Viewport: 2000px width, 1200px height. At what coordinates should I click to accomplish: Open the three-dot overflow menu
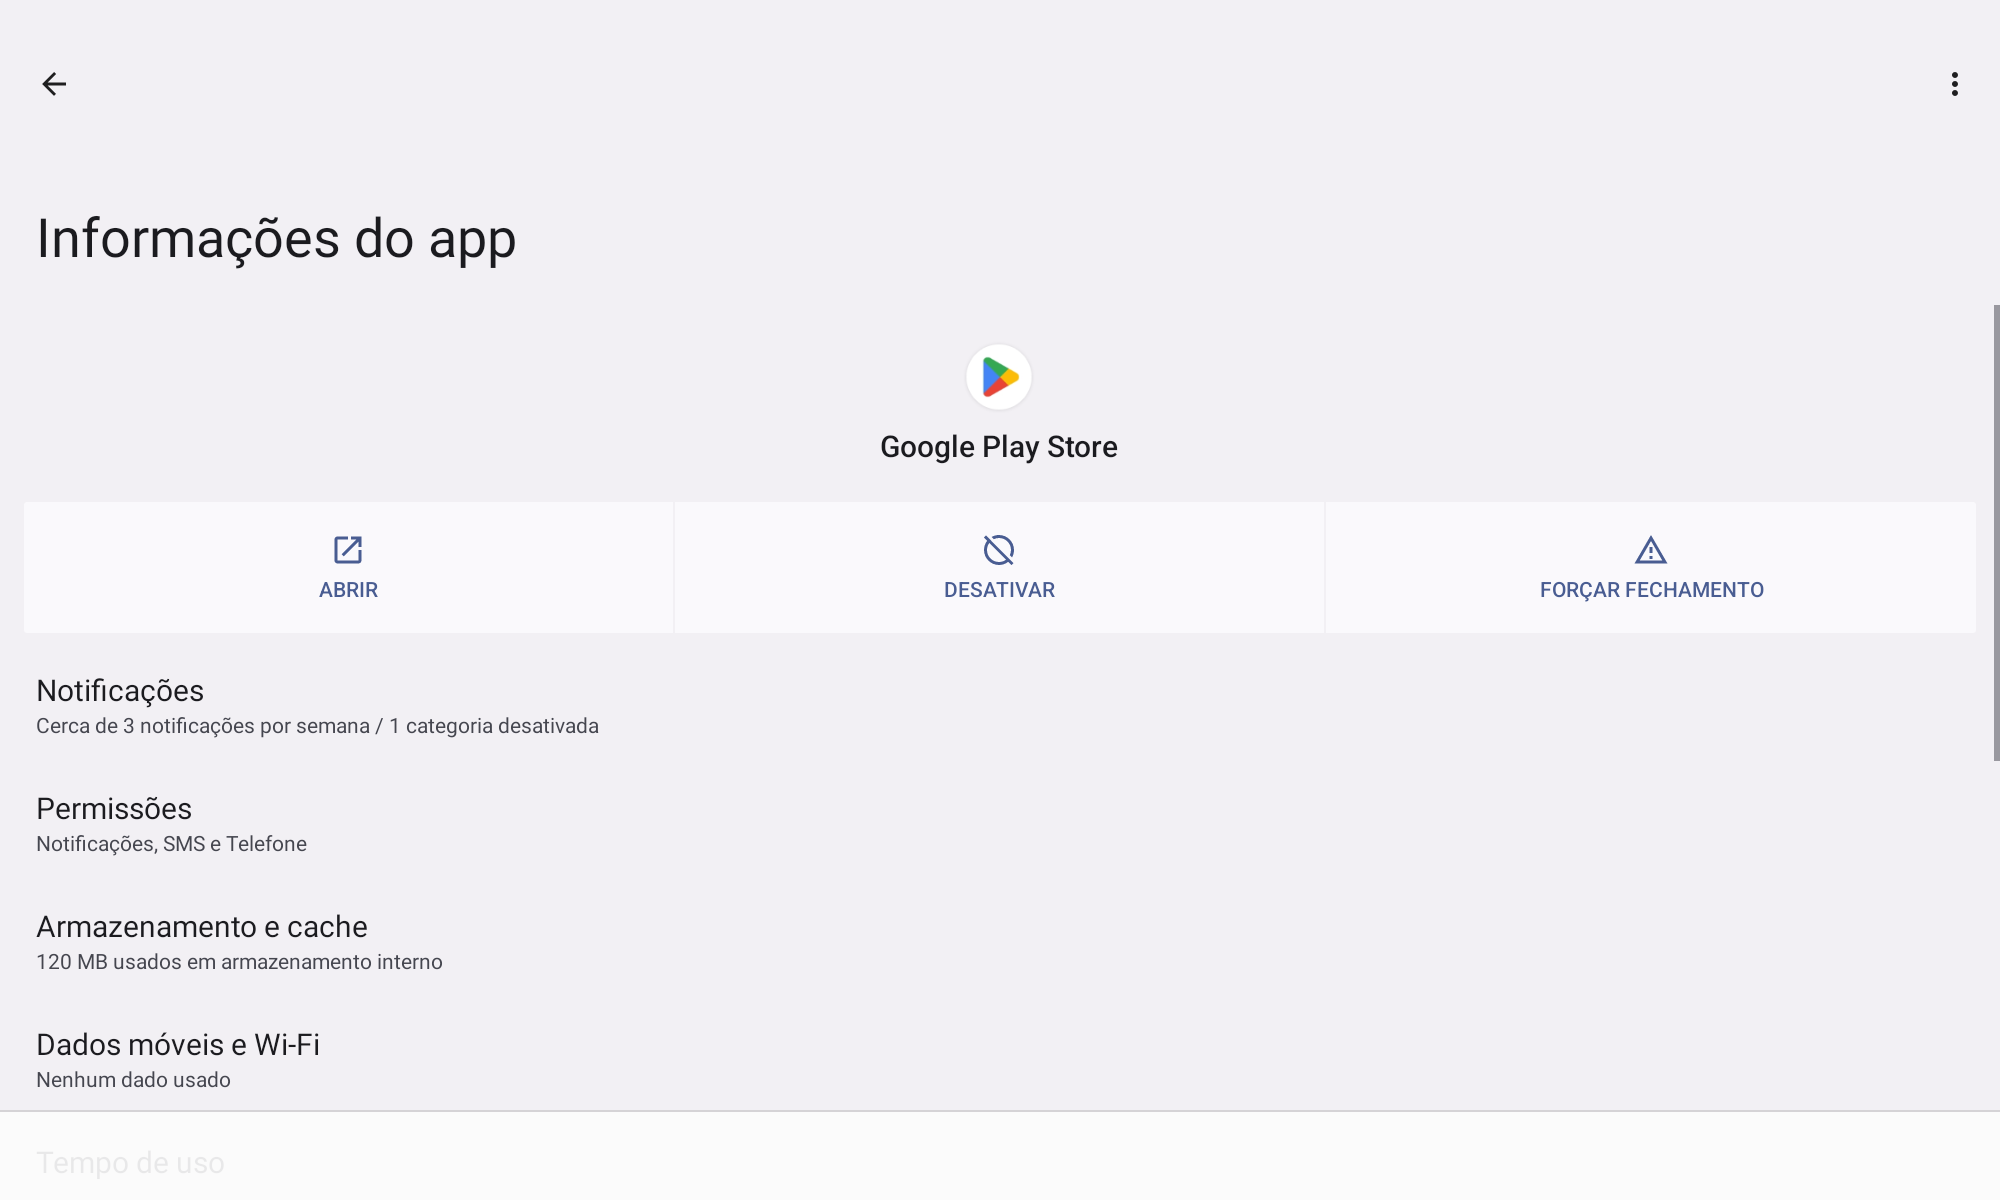pos(1954,84)
